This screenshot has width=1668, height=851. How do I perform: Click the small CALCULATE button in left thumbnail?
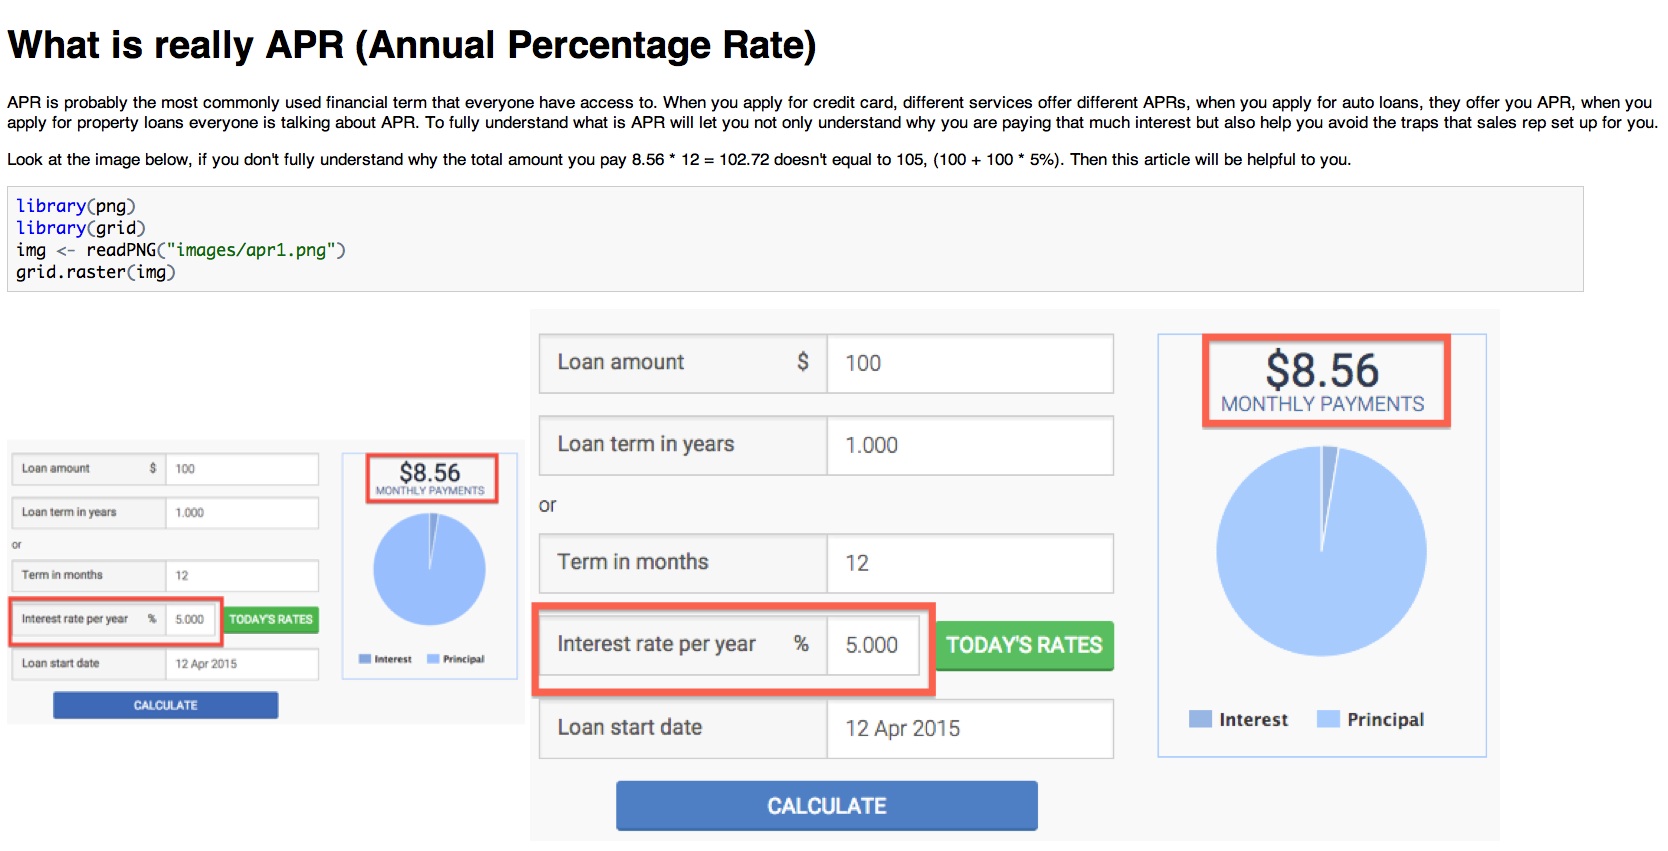tap(165, 705)
